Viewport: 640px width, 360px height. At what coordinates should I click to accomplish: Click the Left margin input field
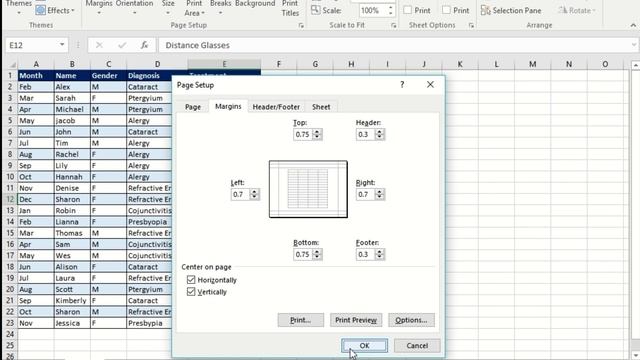240,194
